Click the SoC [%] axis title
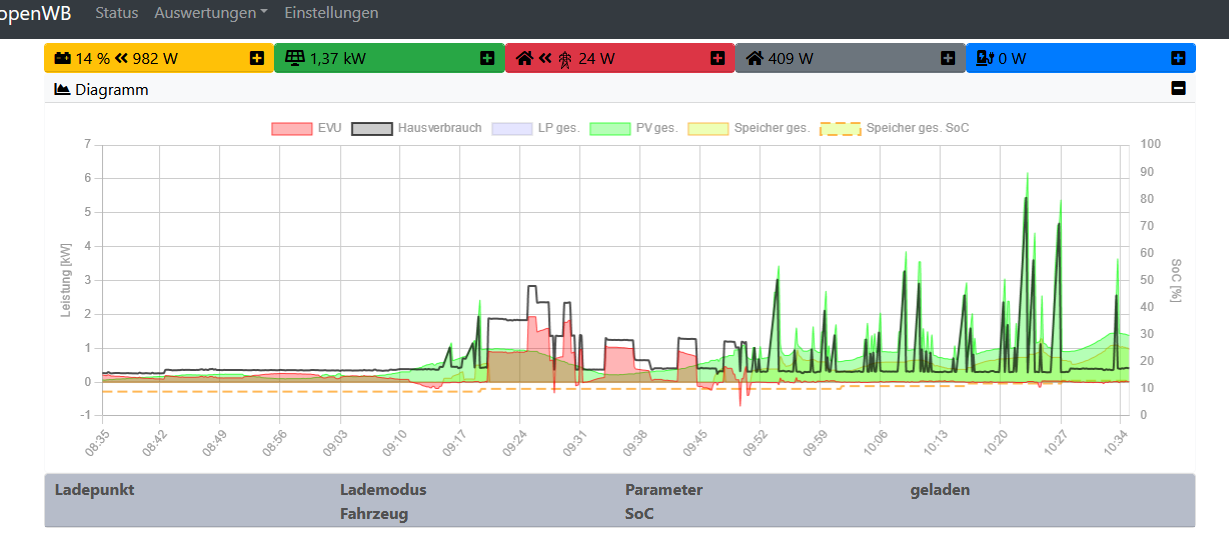 pyautogui.click(x=1176, y=280)
